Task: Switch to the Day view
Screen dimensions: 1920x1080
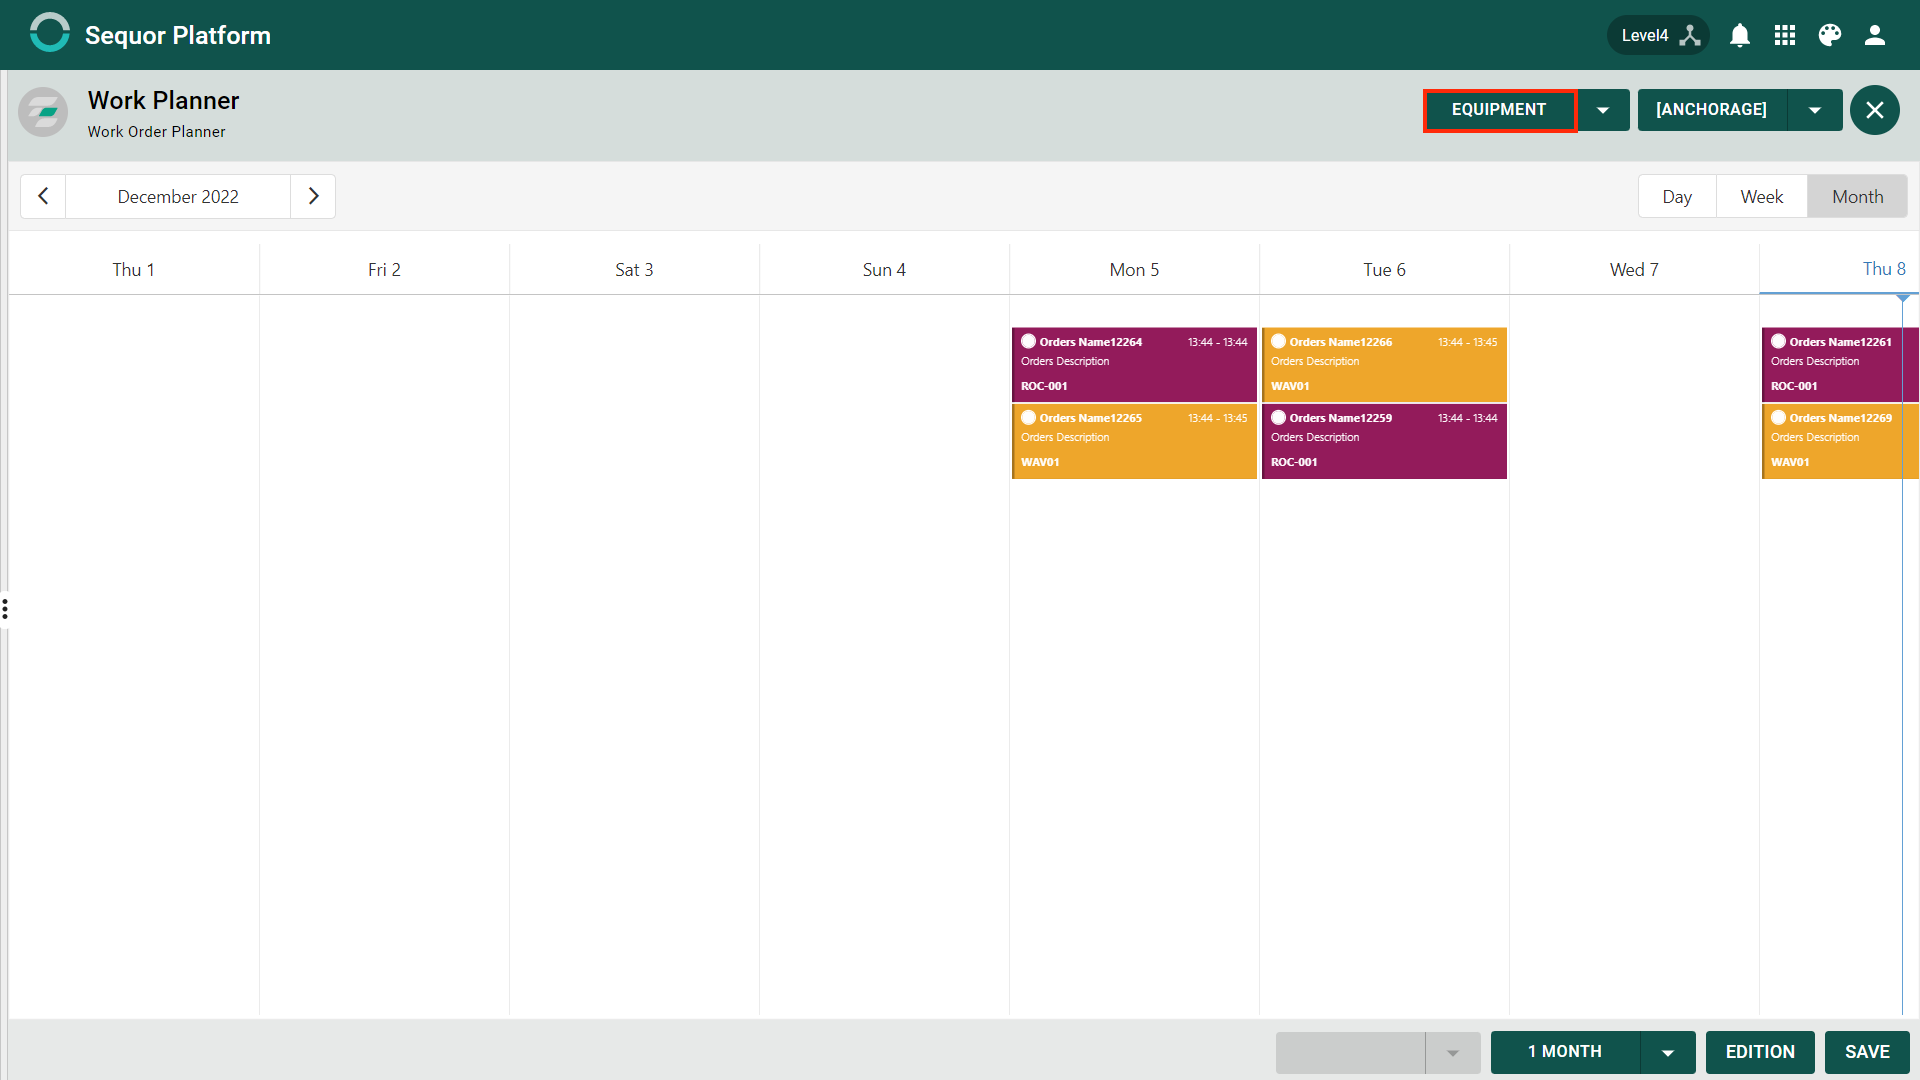Action: click(1677, 196)
